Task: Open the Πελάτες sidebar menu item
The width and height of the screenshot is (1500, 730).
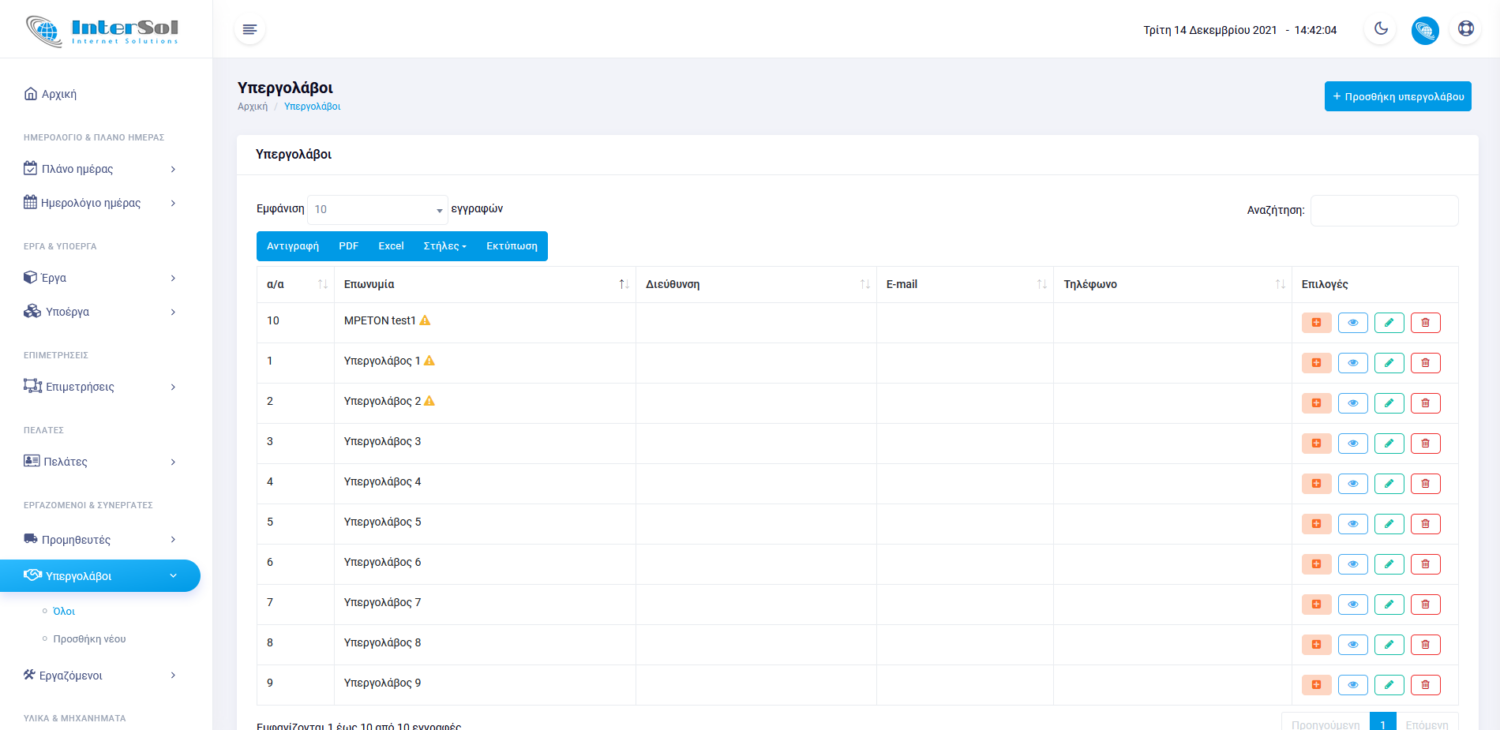Action: [100, 462]
